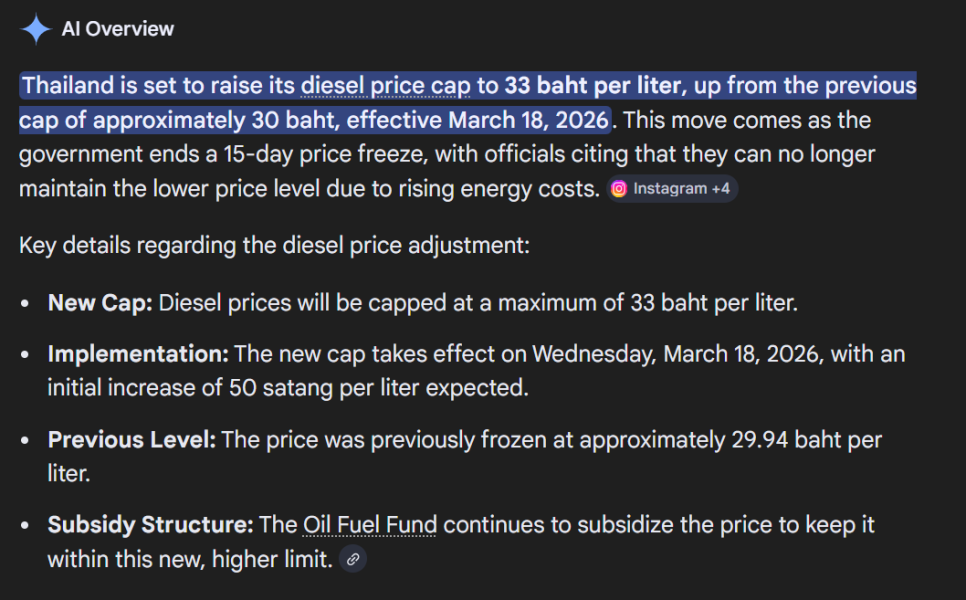
Task: Click the chain link icon after Subsidy Structure
Action: pyautogui.click(x=352, y=560)
